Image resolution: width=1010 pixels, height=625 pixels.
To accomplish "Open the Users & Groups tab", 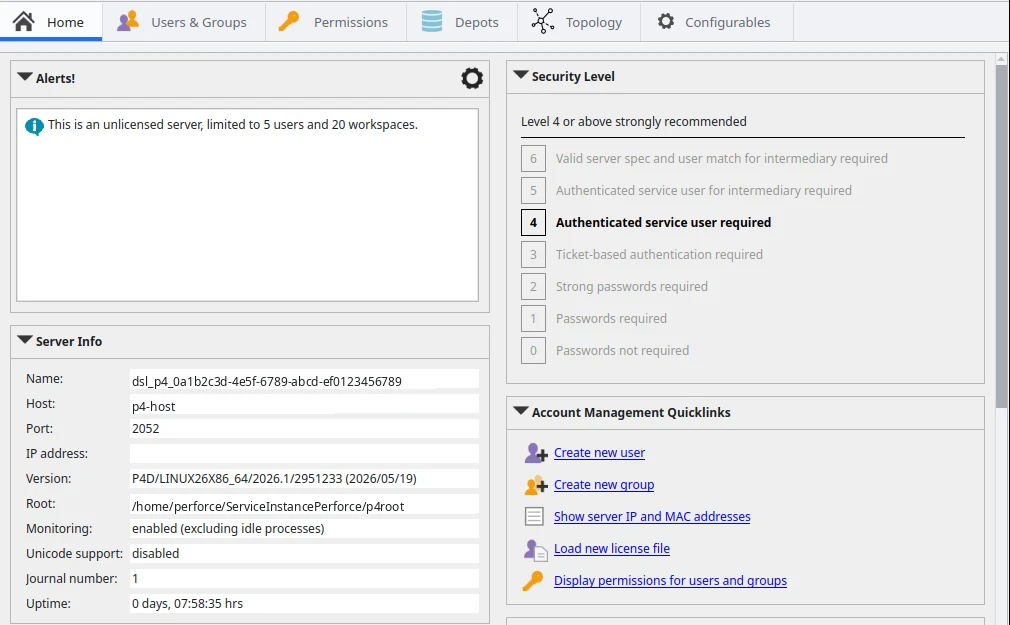I will pyautogui.click(x=184, y=21).
